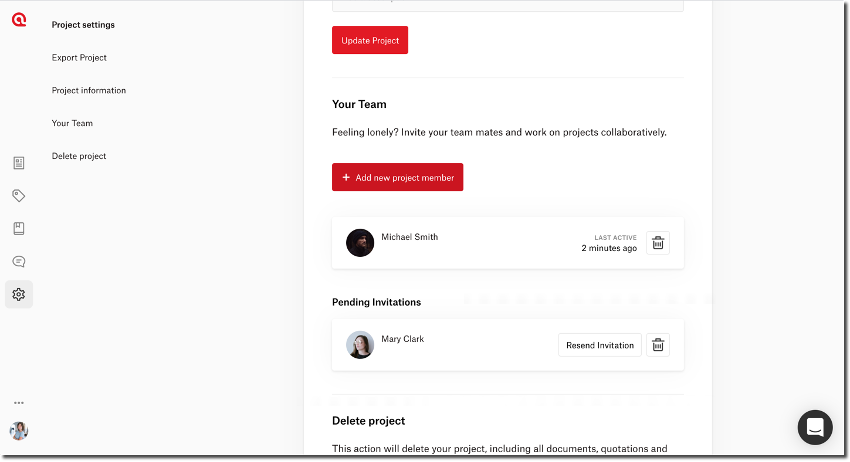The image size is (850, 462).
Task: Open Mary Clark's avatar picture
Action: [360, 345]
